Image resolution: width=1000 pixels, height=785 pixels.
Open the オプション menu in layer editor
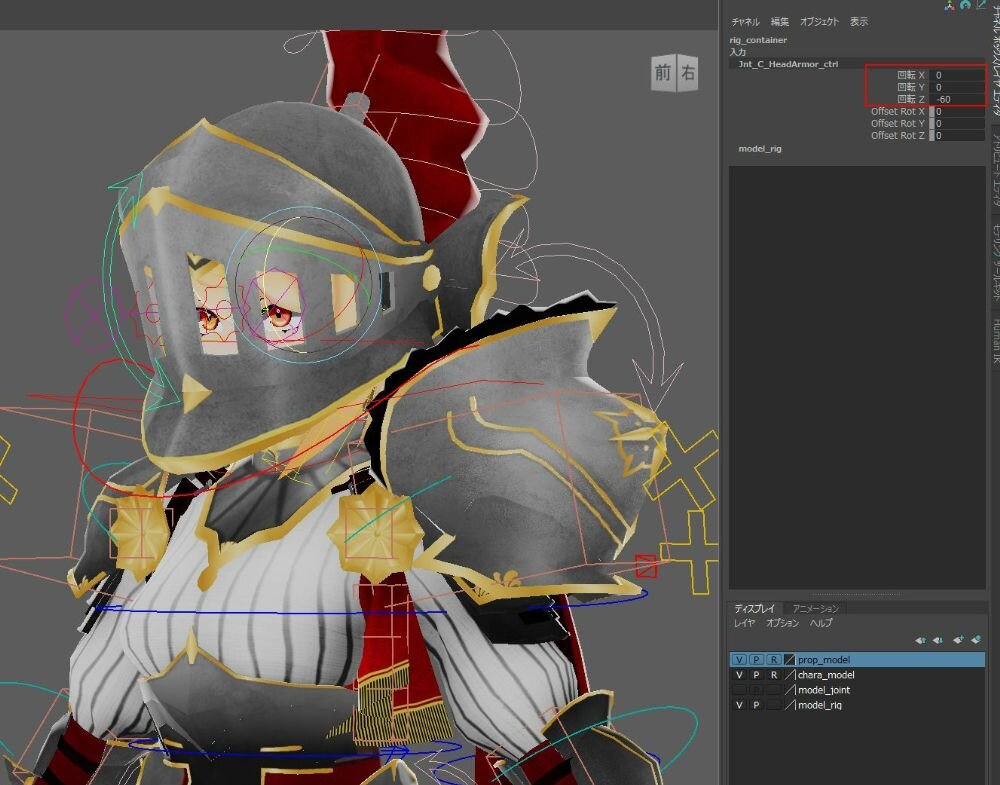pos(782,623)
